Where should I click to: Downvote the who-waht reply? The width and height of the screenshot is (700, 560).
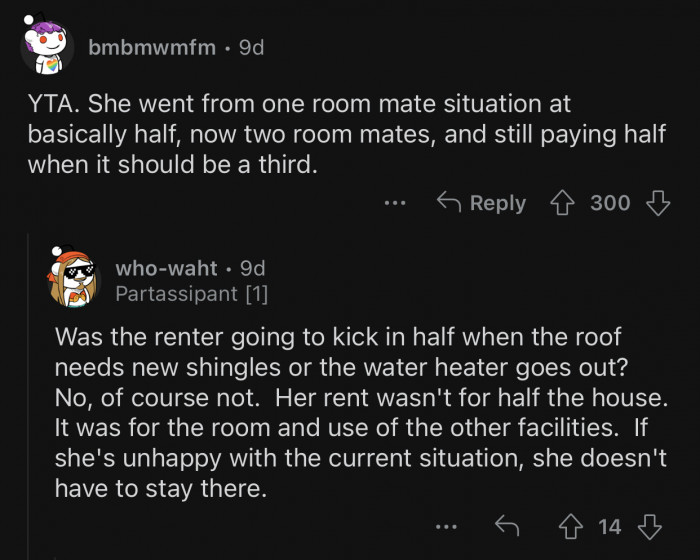[x=651, y=526]
